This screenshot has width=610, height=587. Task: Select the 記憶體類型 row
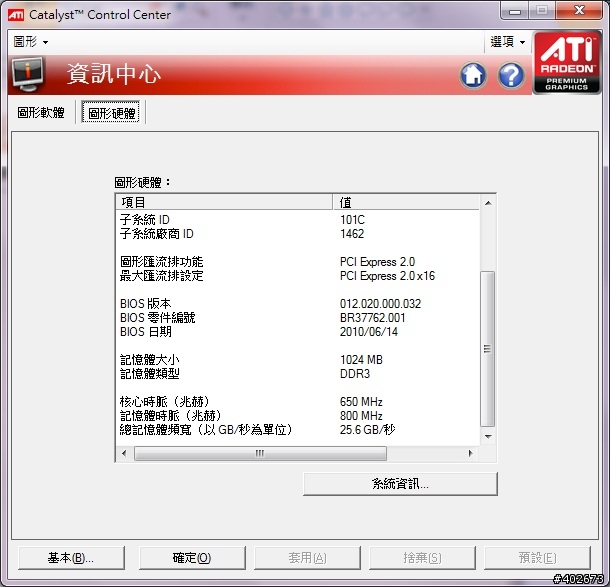coord(298,373)
